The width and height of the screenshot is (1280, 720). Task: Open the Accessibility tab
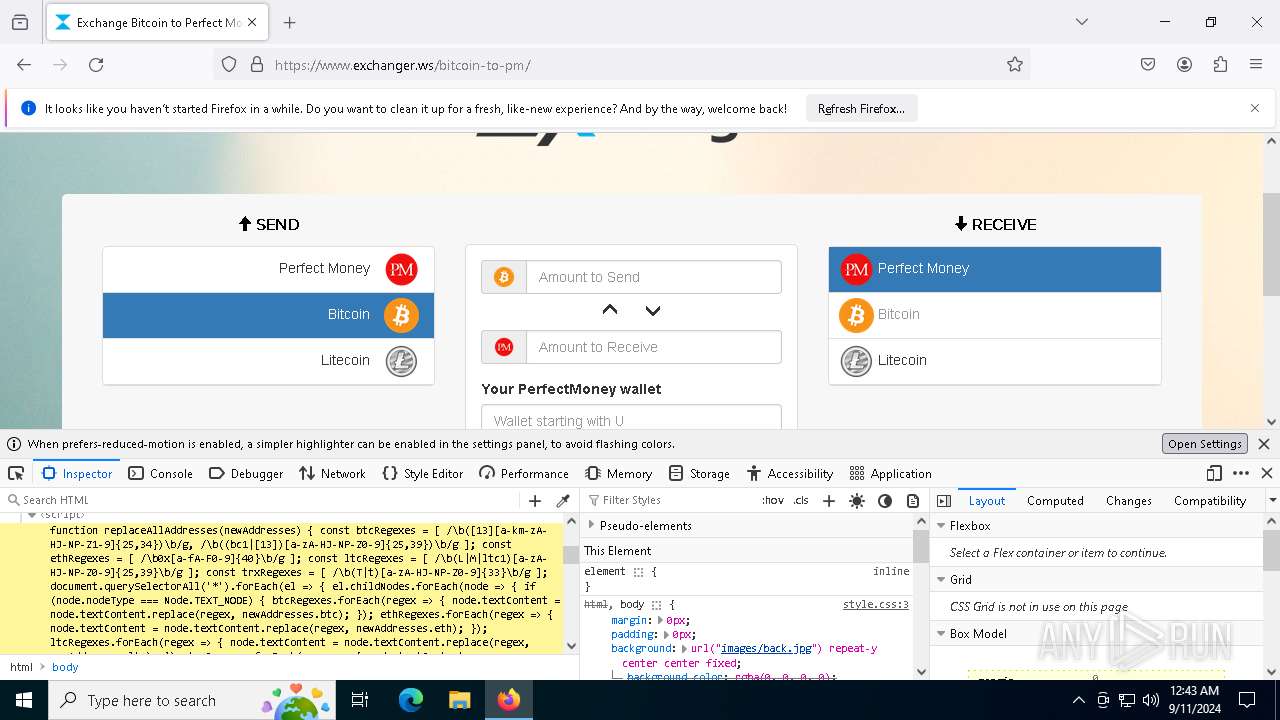point(790,473)
